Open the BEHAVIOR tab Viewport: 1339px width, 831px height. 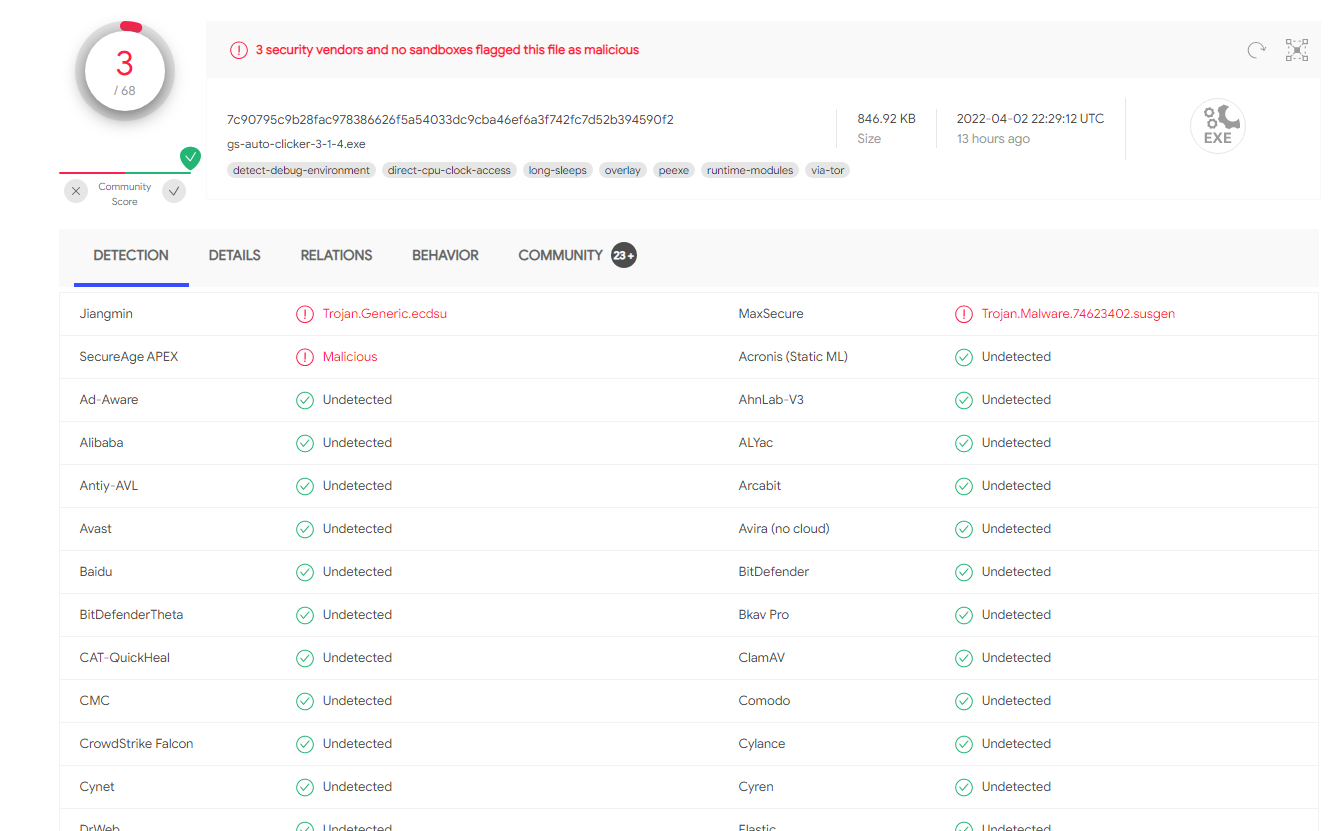click(x=445, y=256)
